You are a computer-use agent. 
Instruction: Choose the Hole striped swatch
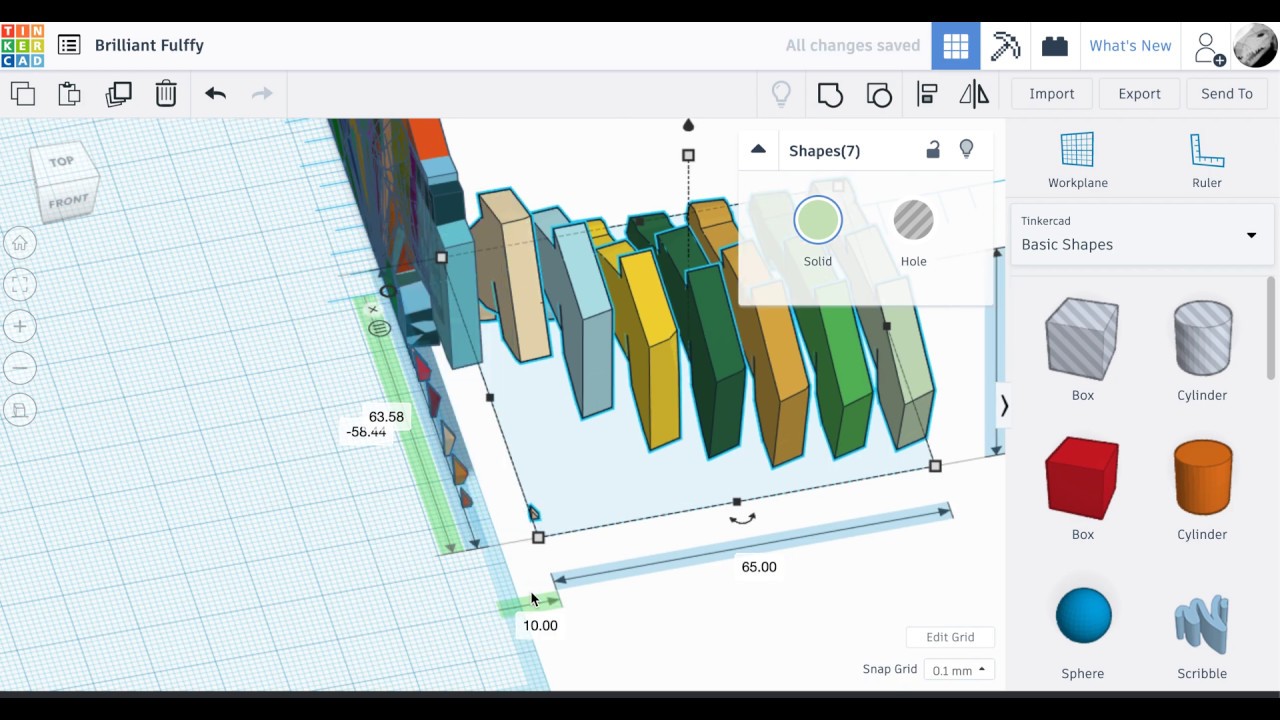tap(913, 221)
